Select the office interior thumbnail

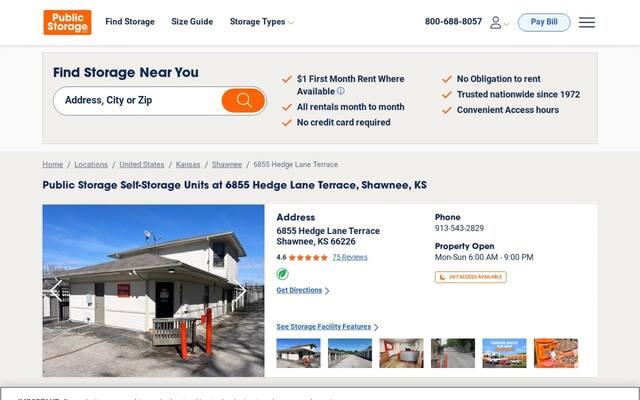(401, 353)
